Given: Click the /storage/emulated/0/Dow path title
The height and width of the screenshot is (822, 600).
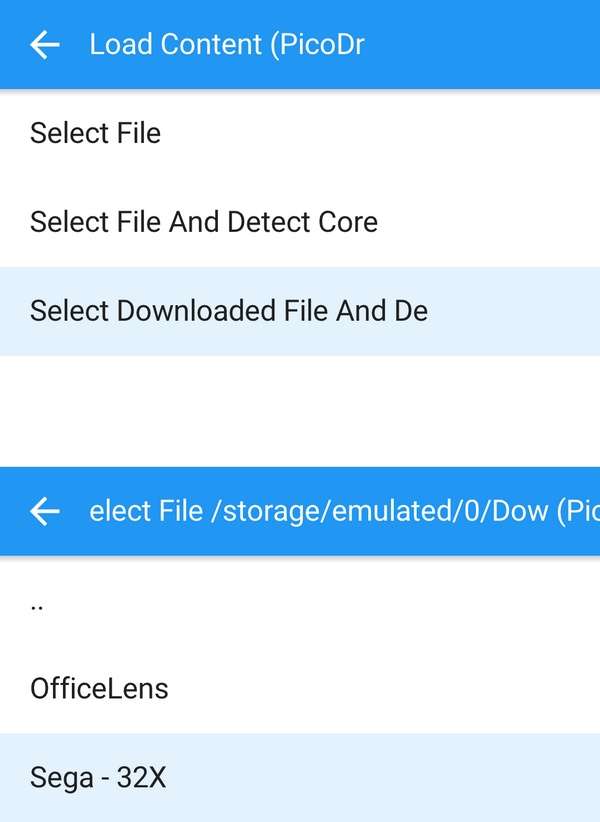Looking at the screenshot, I should click(x=379, y=511).
